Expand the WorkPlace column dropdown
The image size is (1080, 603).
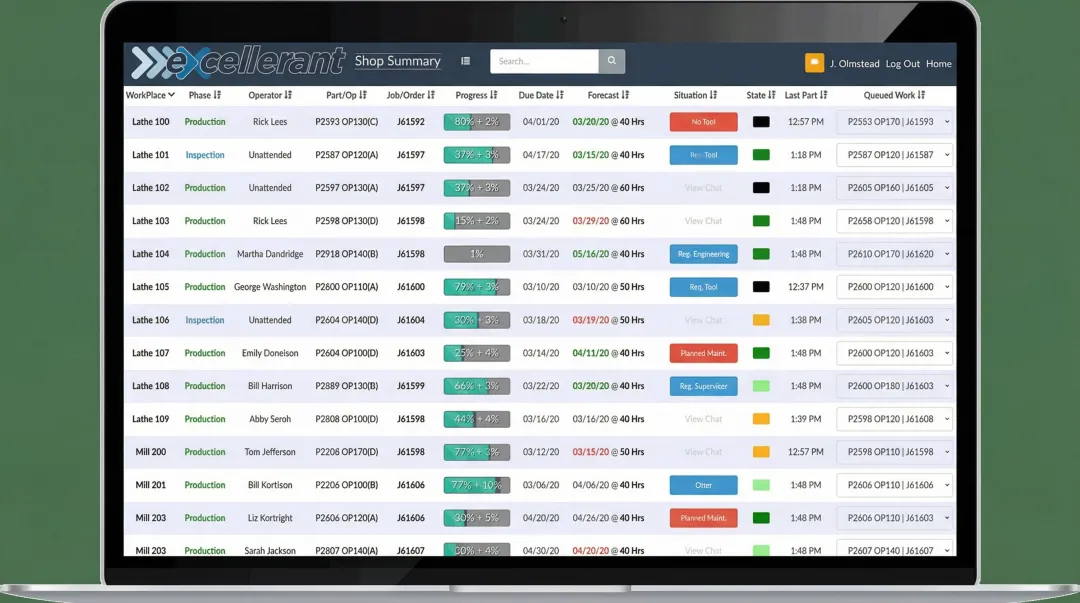pos(150,95)
